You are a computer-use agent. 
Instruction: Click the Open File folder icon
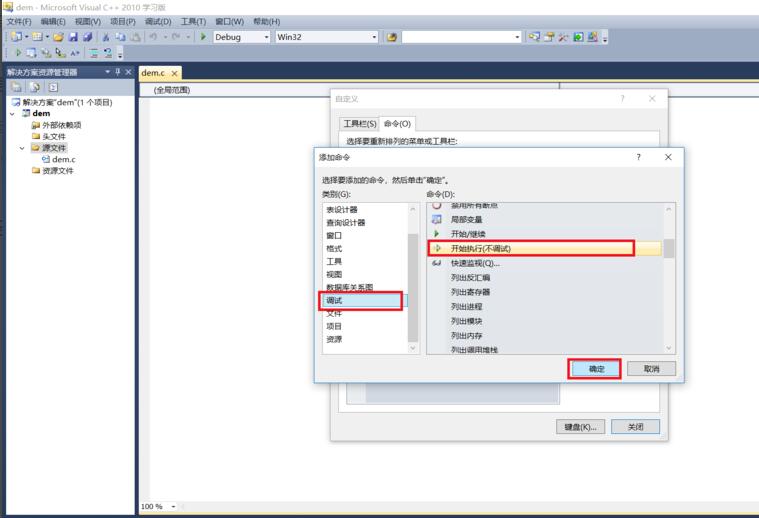[59, 37]
